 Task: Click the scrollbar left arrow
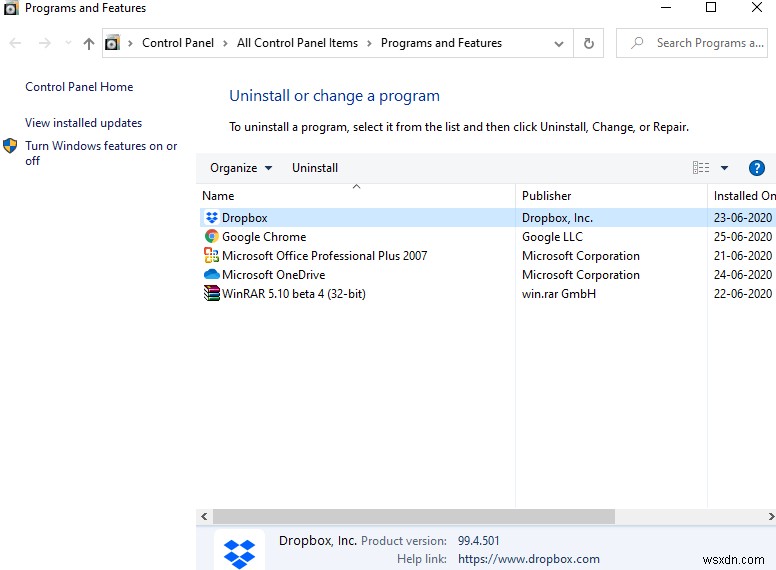coord(204,516)
